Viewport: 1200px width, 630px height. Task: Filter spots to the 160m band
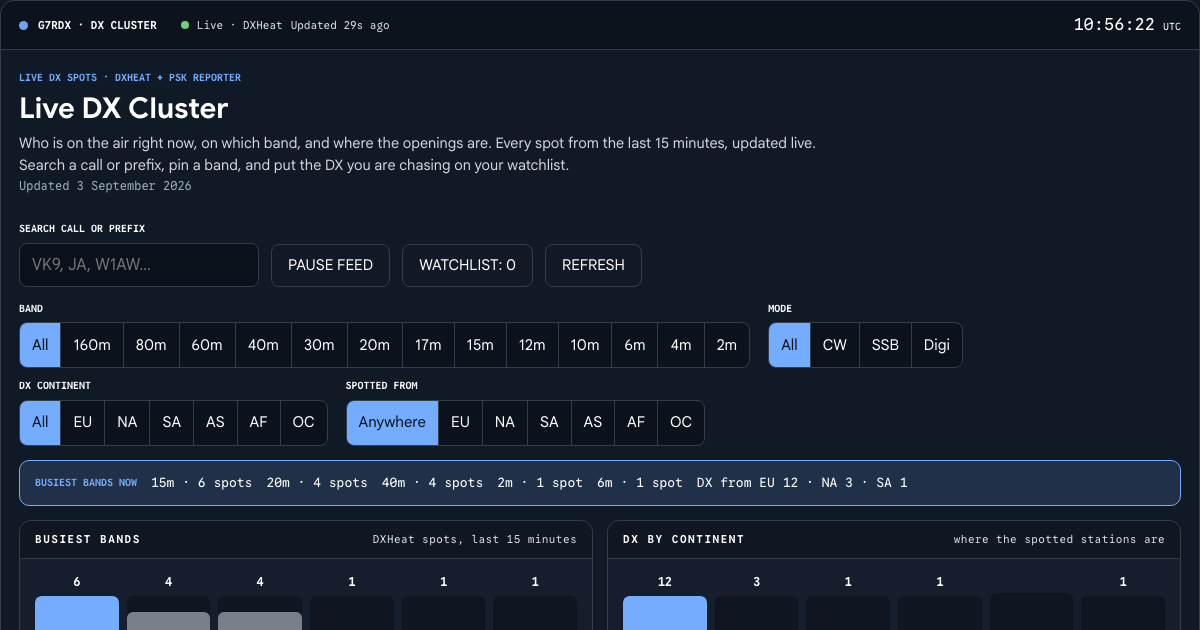[92, 345]
